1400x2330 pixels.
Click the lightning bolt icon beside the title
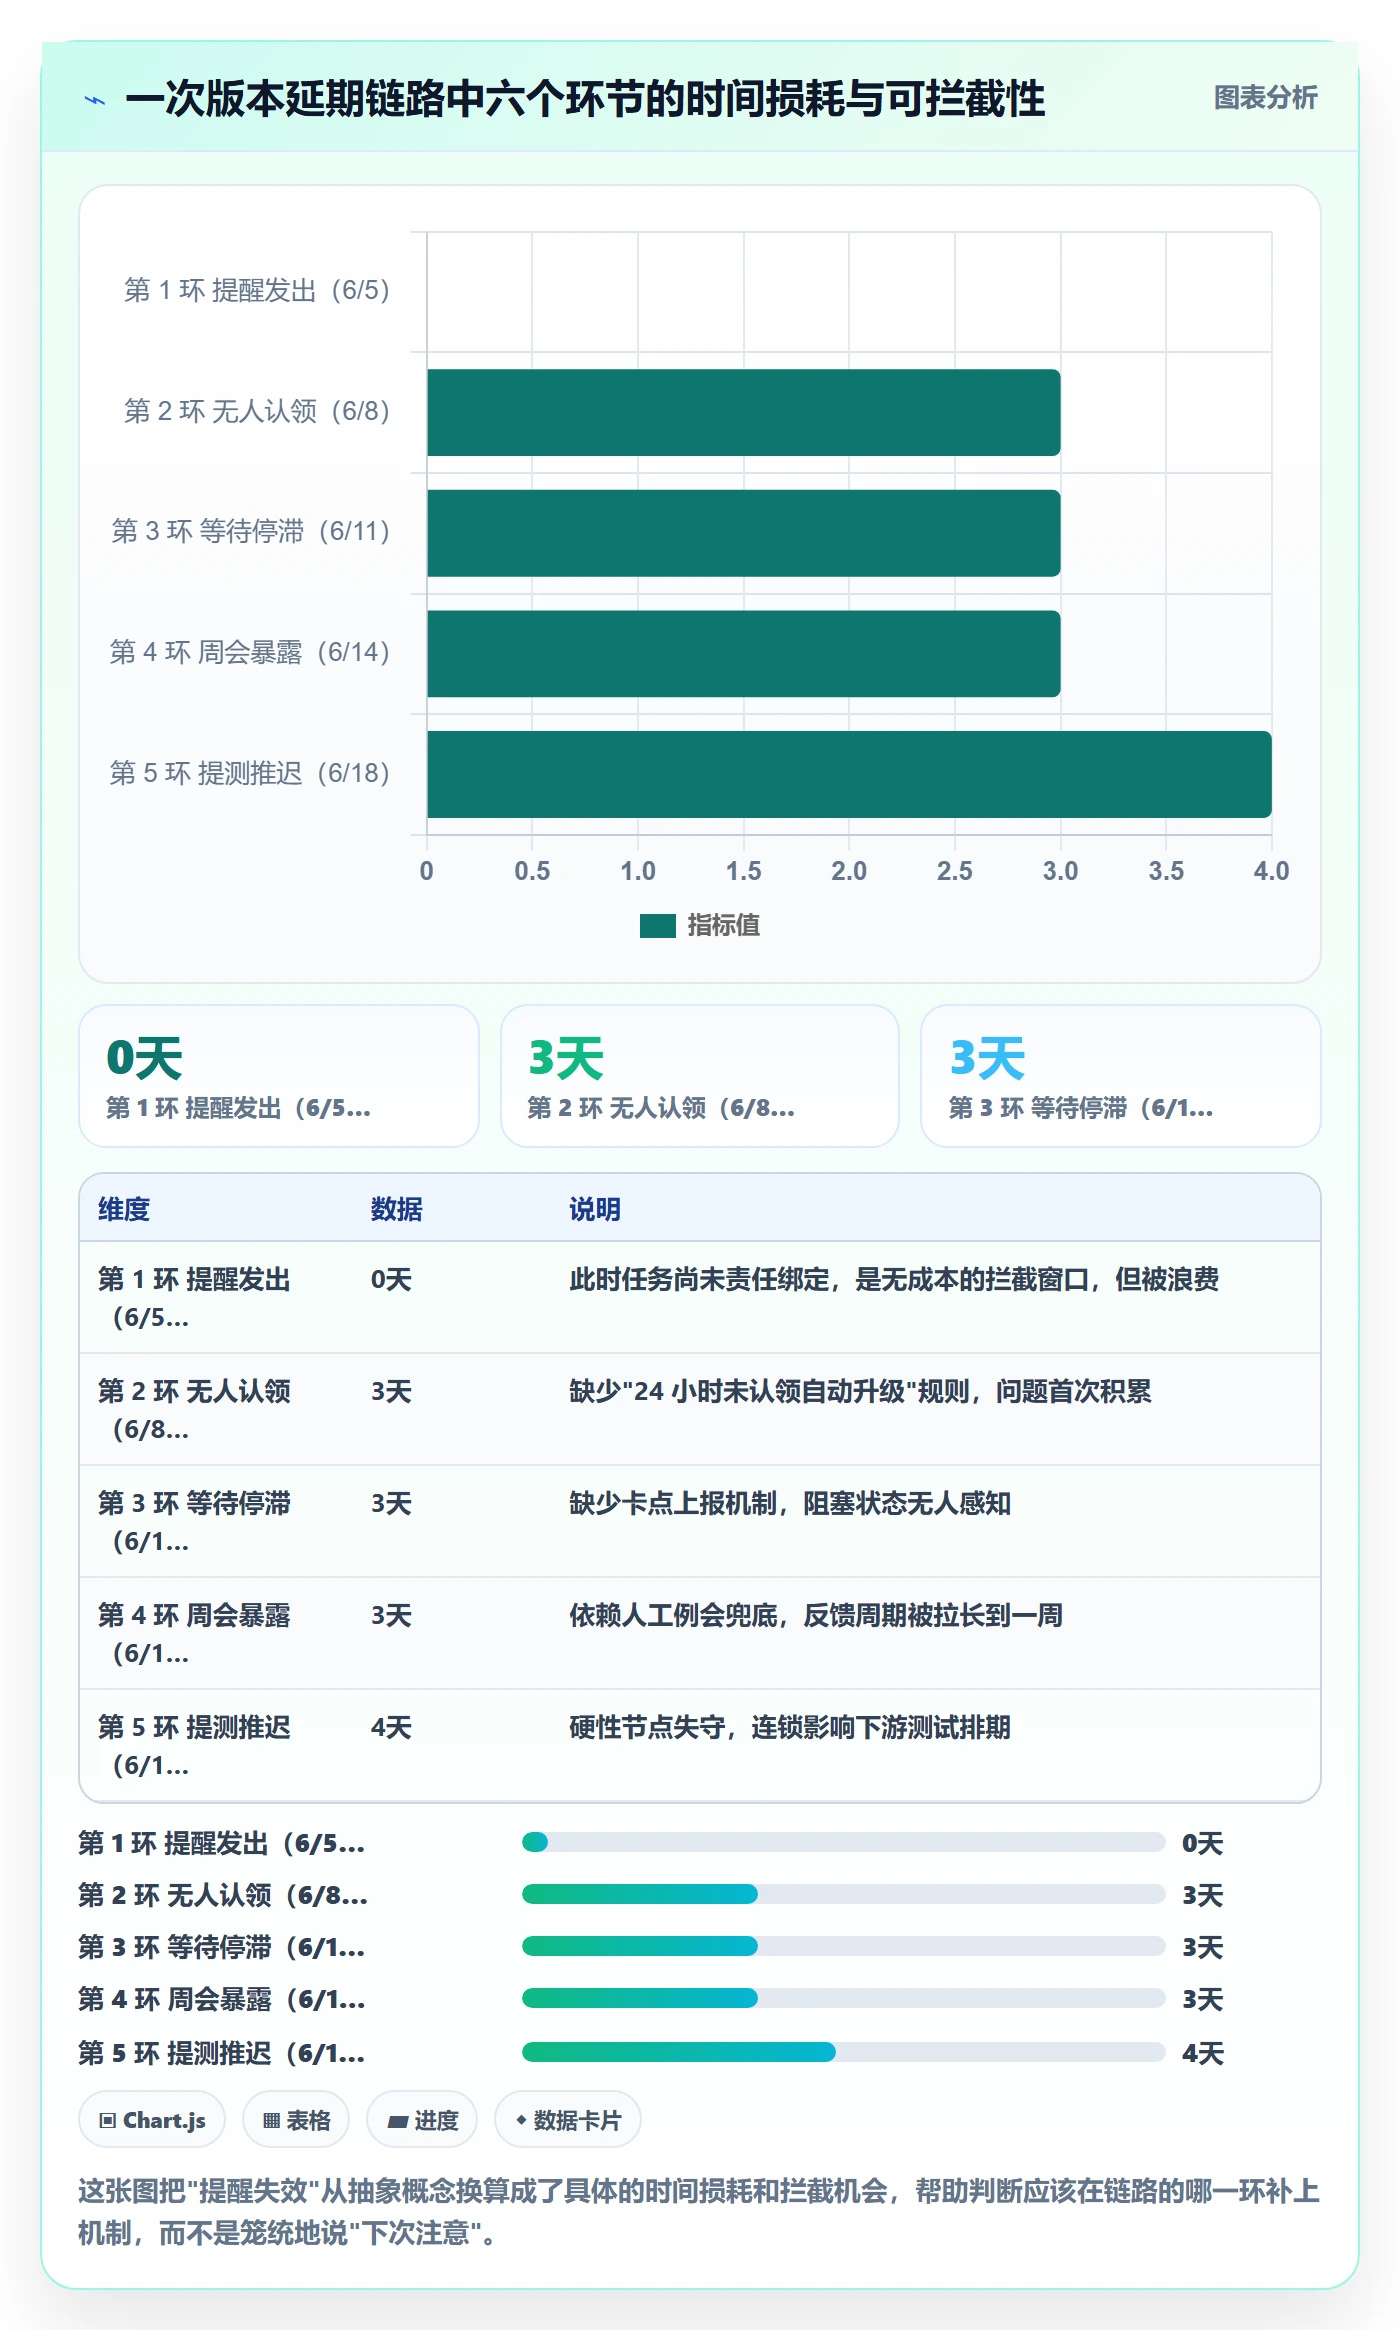[95, 100]
